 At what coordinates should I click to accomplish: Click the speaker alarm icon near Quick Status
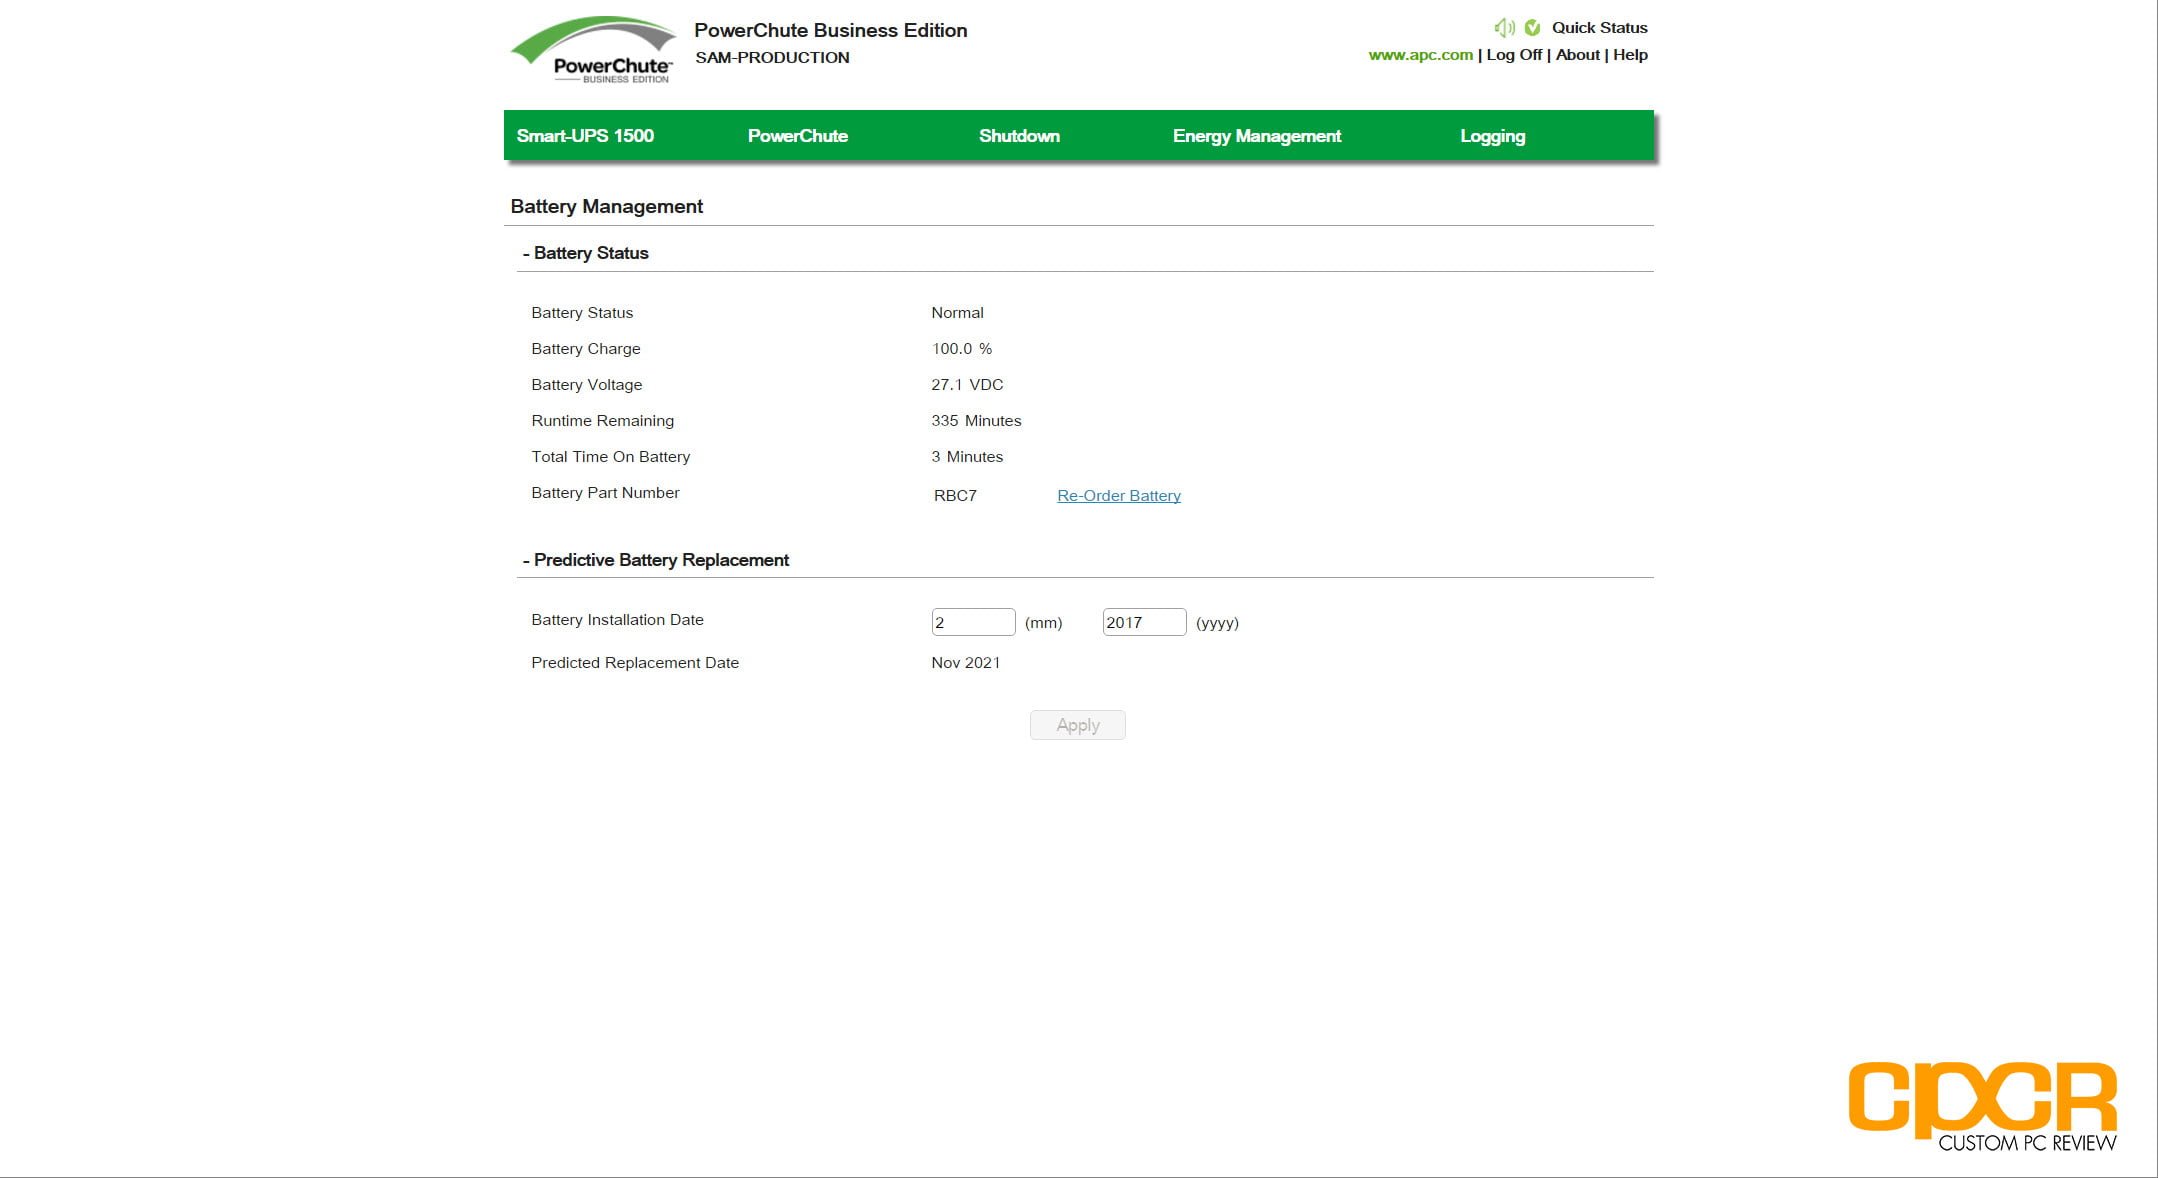[x=1504, y=28]
